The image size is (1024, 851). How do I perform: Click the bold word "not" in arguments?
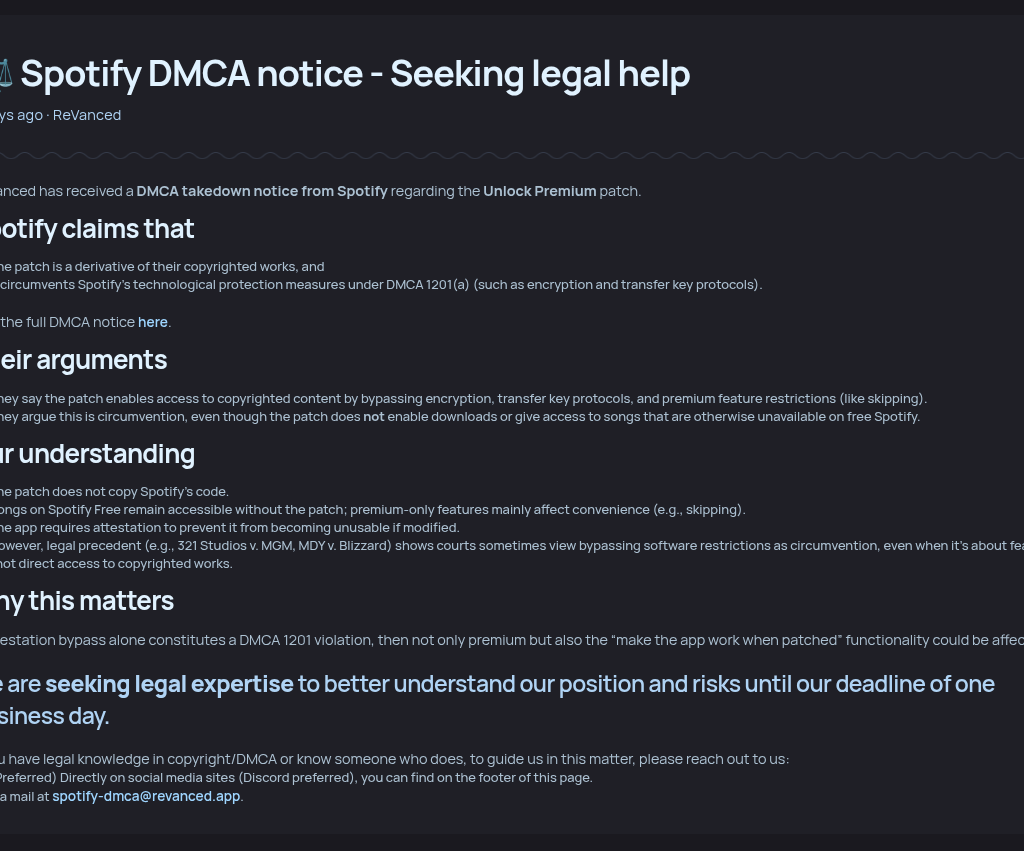click(x=373, y=417)
